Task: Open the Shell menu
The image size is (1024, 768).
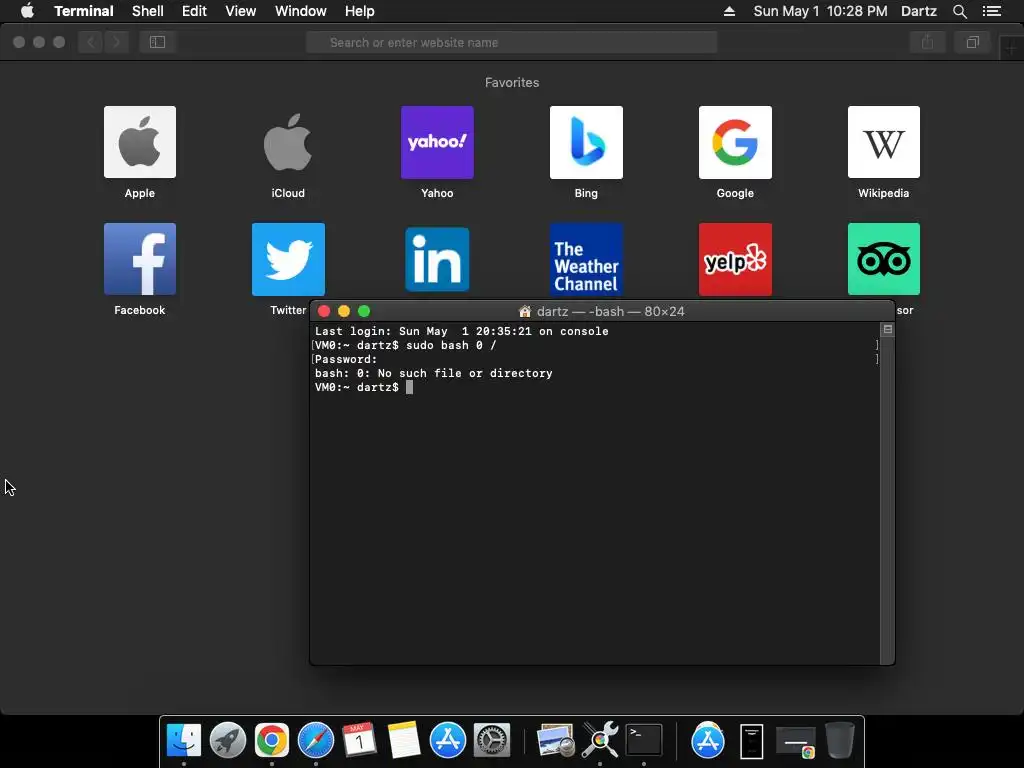Action: point(148,11)
